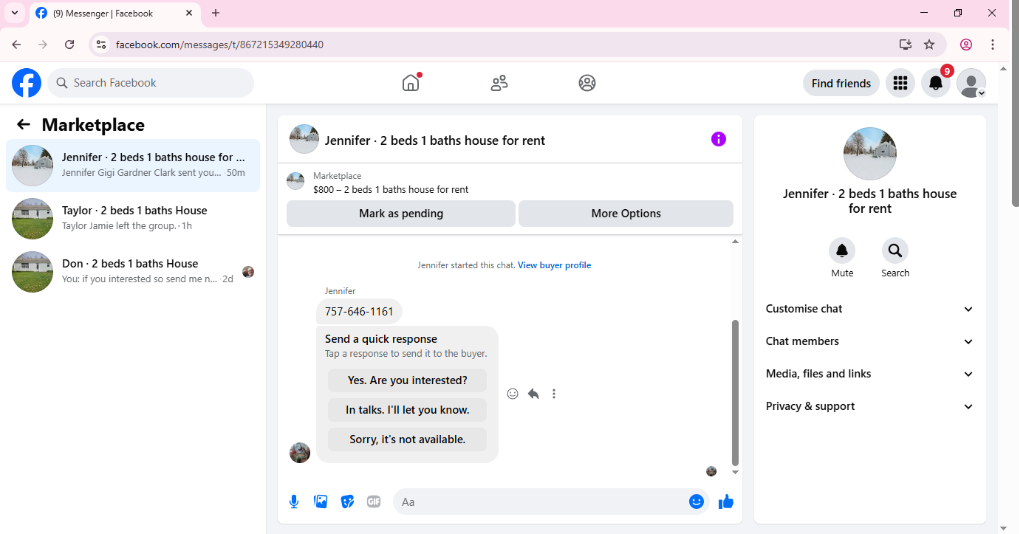
Task: Open the Groups icon in top navigation
Action: [587, 83]
